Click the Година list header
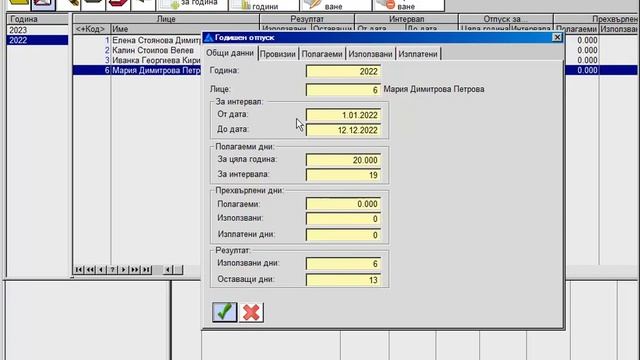 [x=38, y=19]
